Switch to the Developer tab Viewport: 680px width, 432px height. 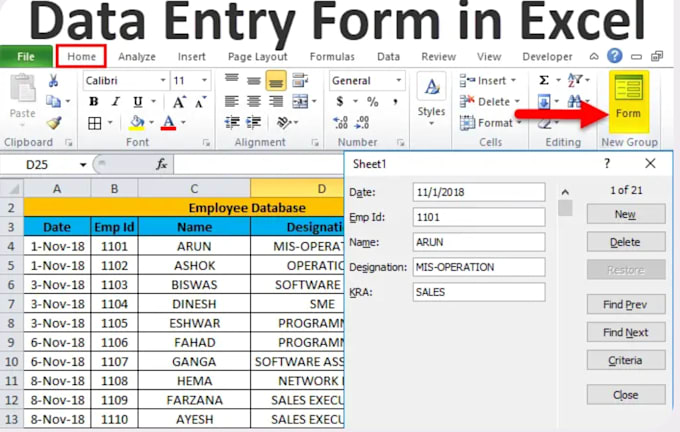pos(547,57)
